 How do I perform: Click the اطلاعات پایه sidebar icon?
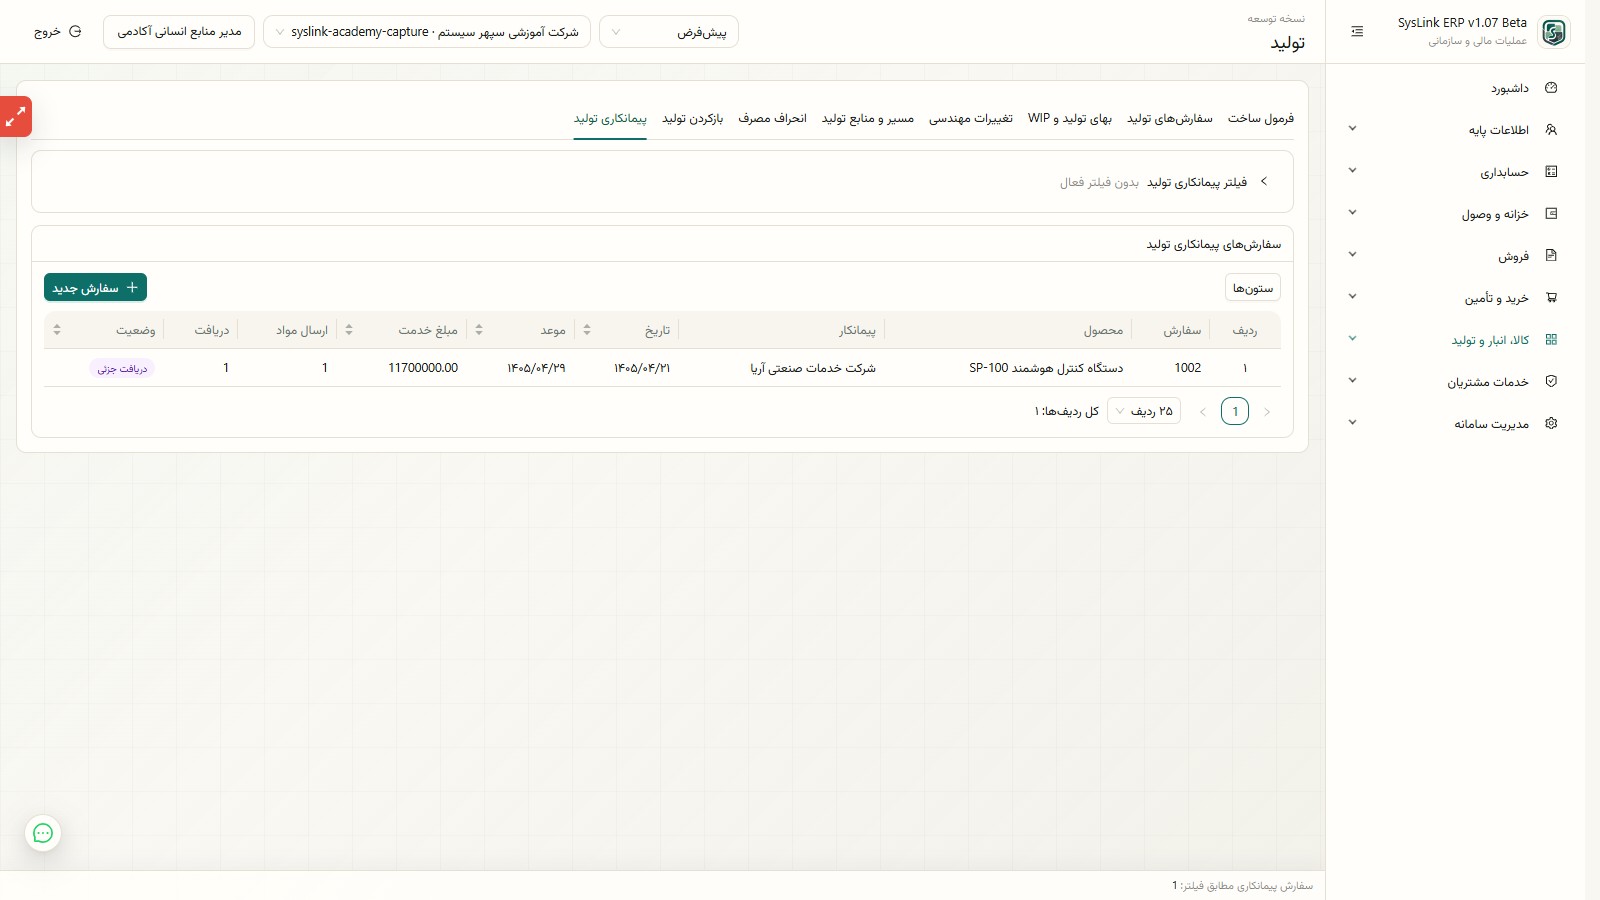coord(1551,130)
